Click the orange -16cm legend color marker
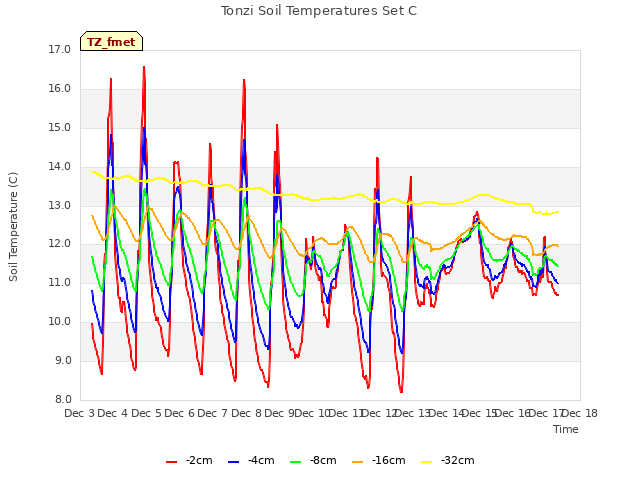Screen dimensions: 640x480 click(358, 462)
